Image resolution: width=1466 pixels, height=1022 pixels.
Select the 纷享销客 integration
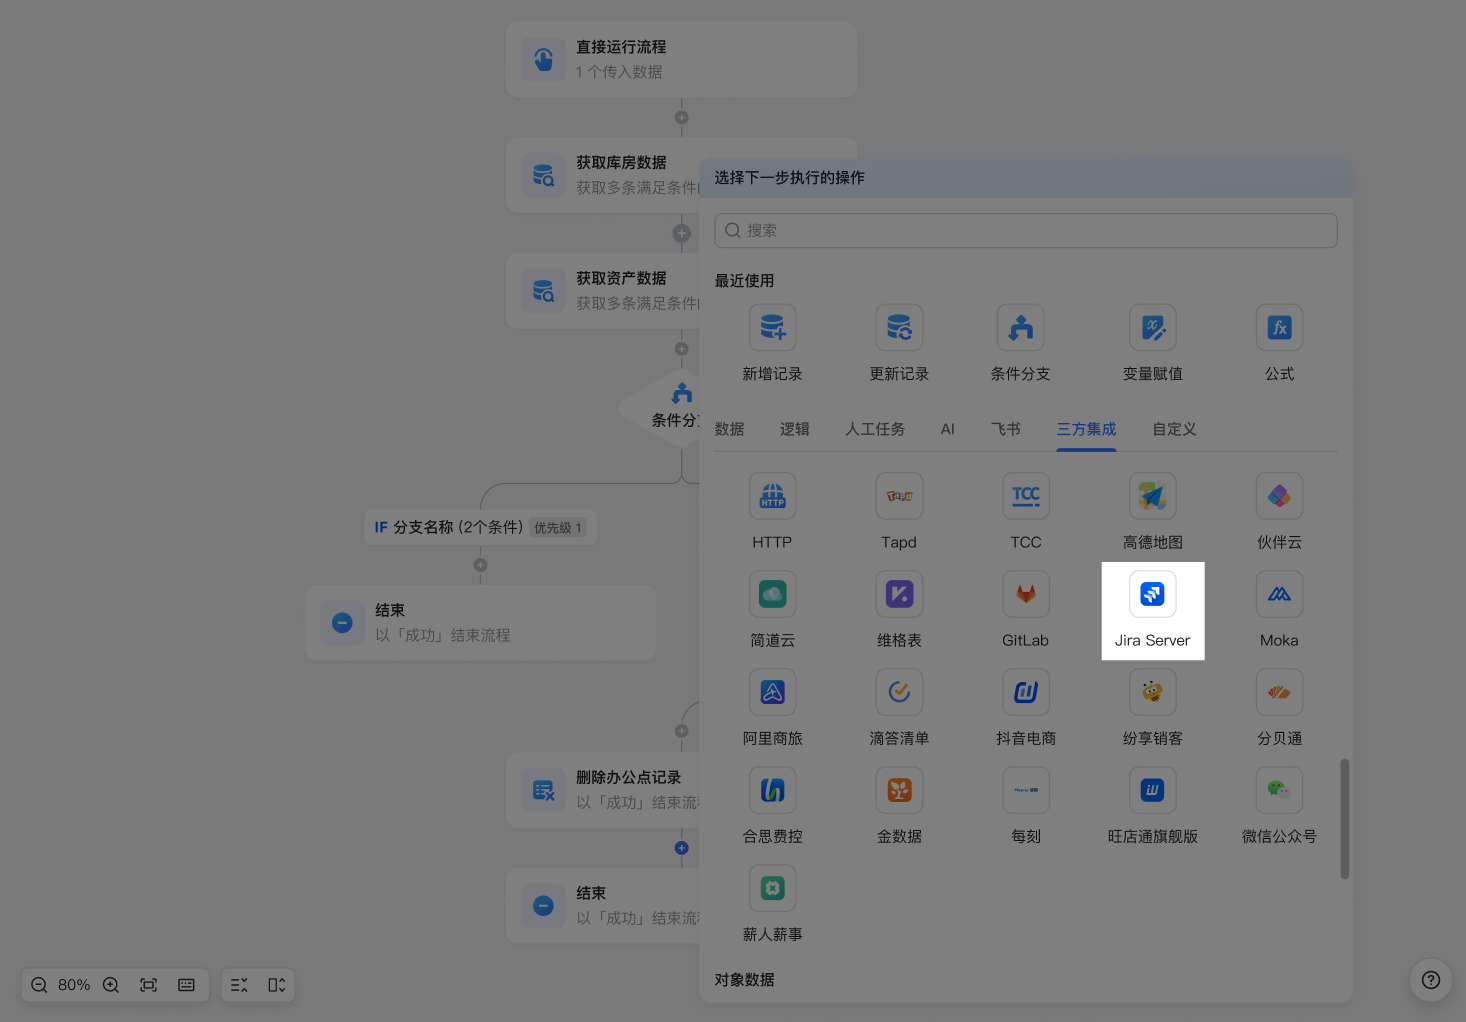(1152, 708)
